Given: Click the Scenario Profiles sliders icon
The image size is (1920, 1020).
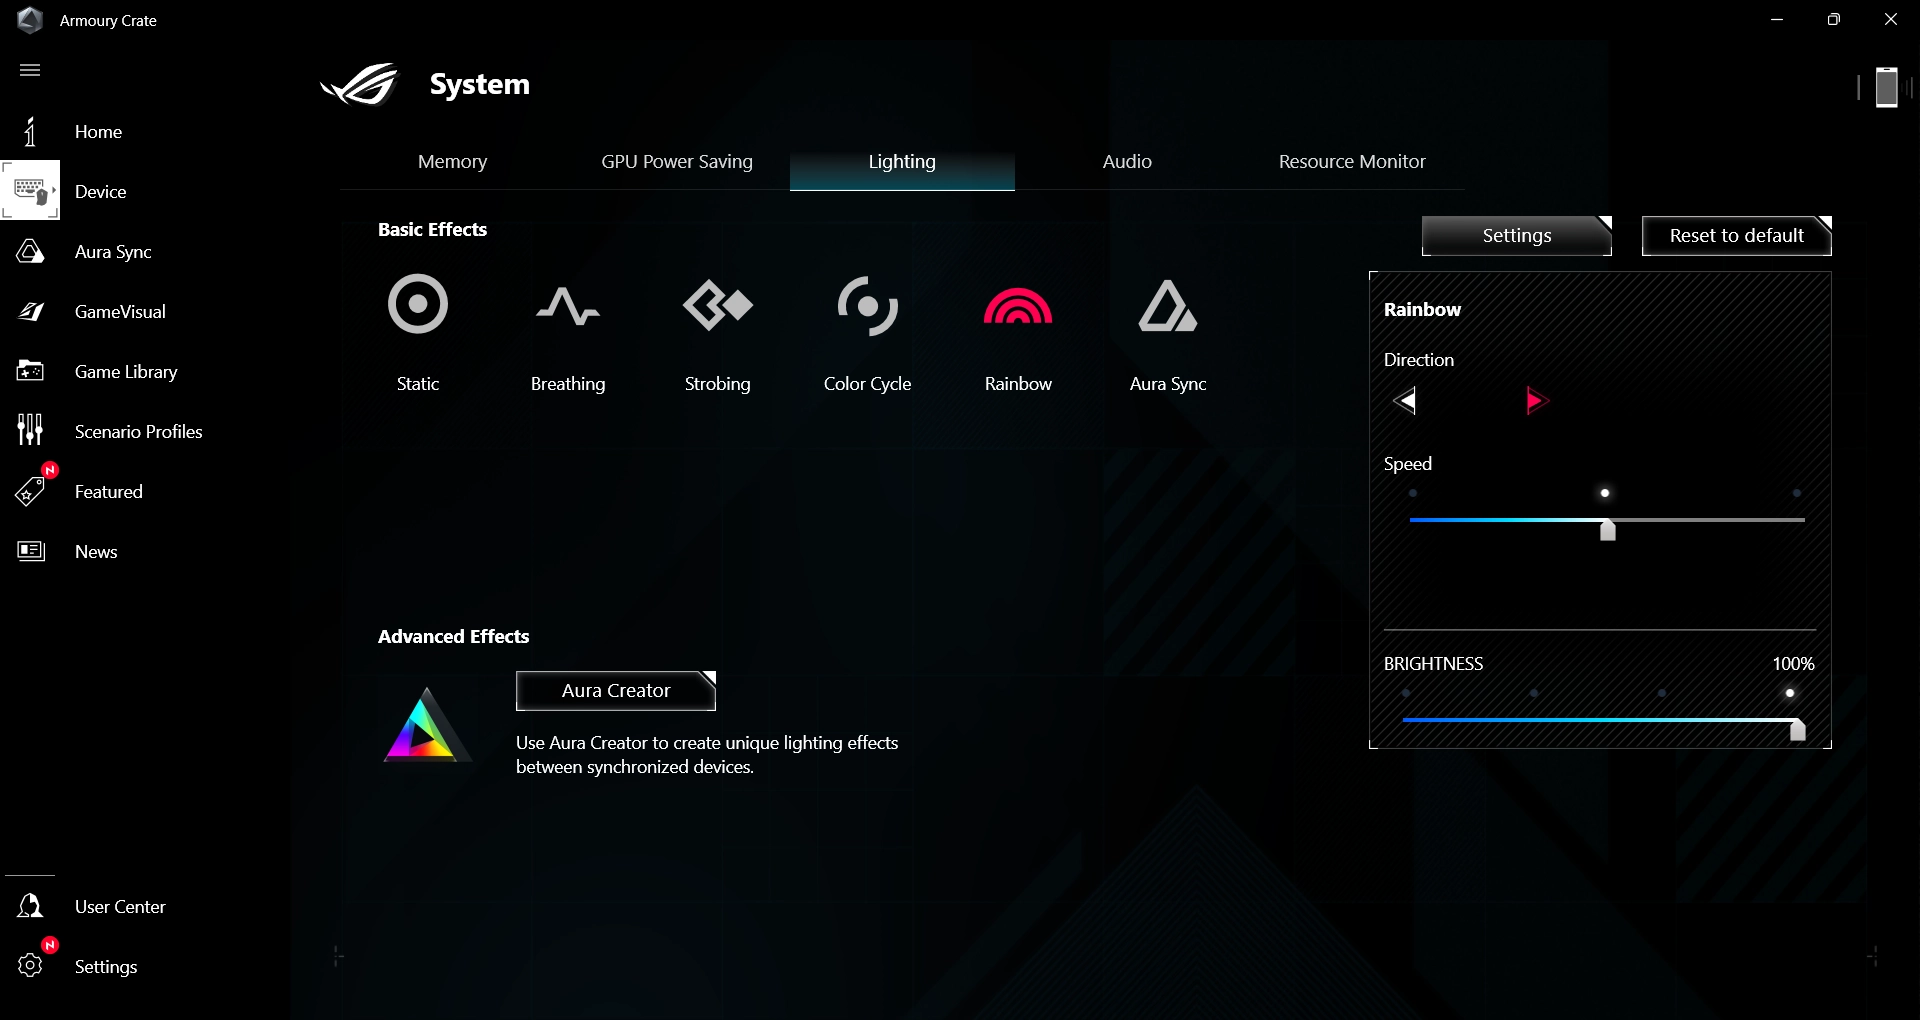Looking at the screenshot, I should [x=30, y=430].
